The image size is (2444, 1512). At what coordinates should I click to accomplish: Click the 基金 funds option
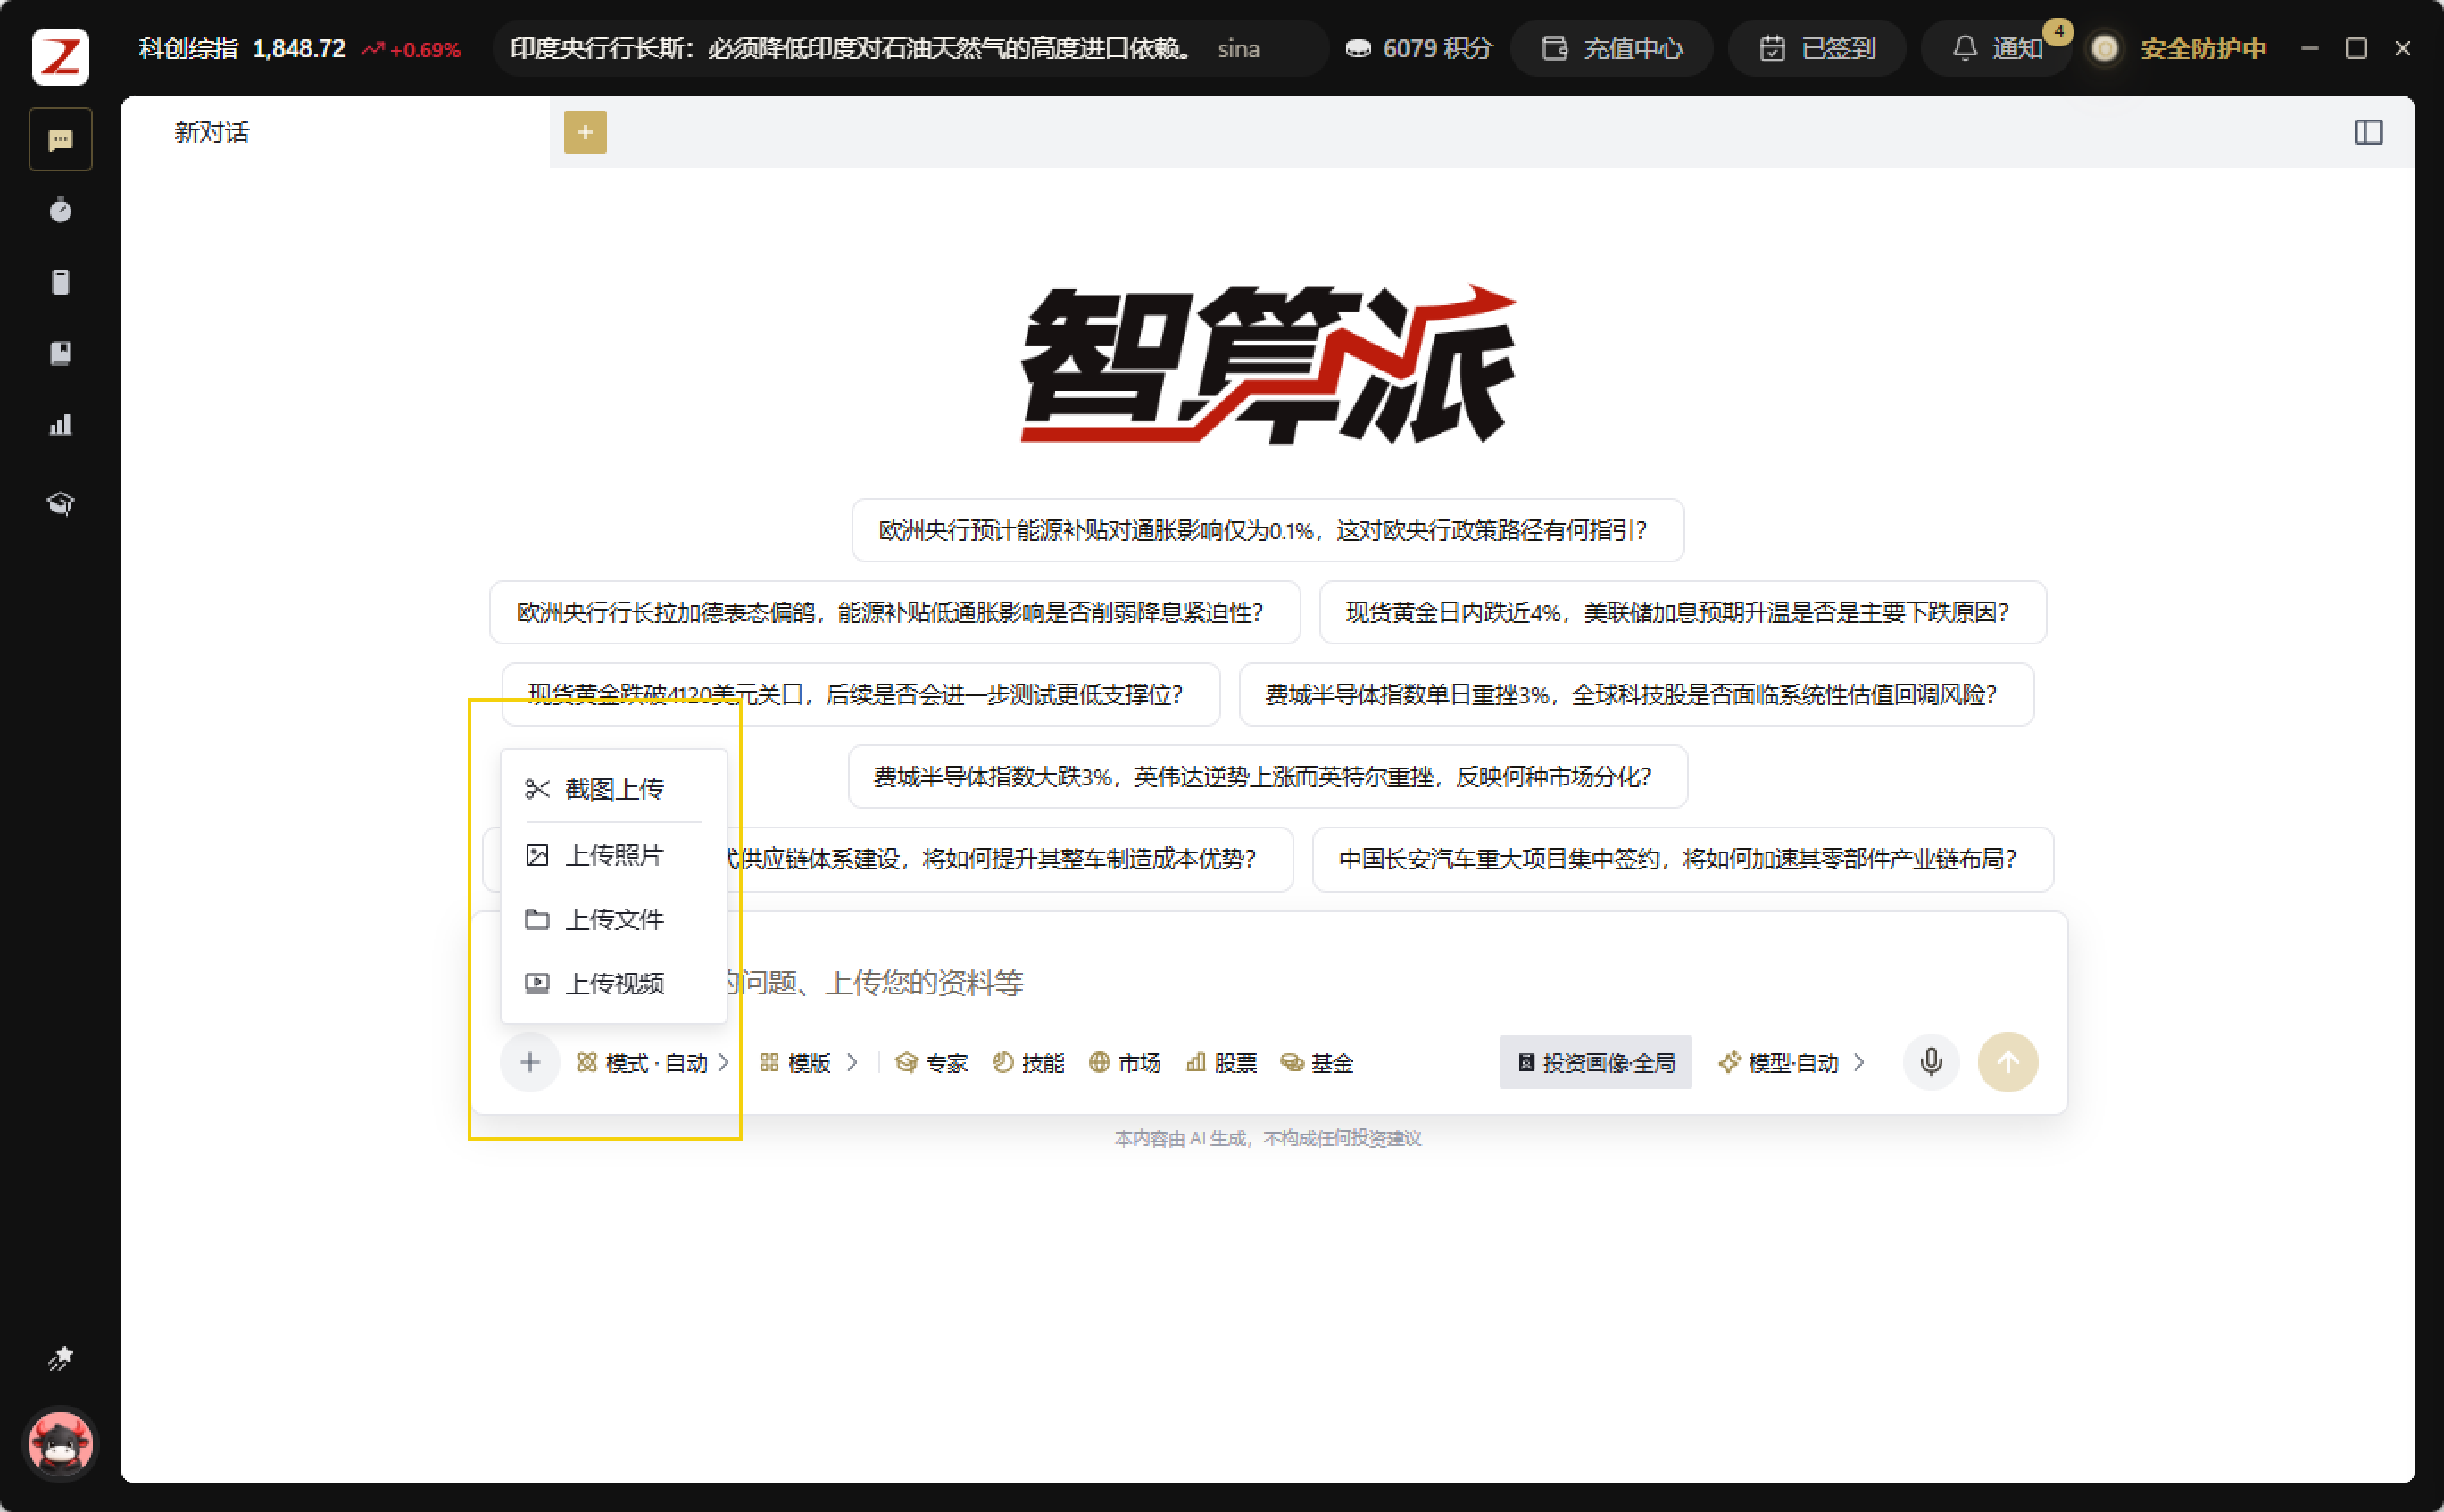[1317, 1063]
